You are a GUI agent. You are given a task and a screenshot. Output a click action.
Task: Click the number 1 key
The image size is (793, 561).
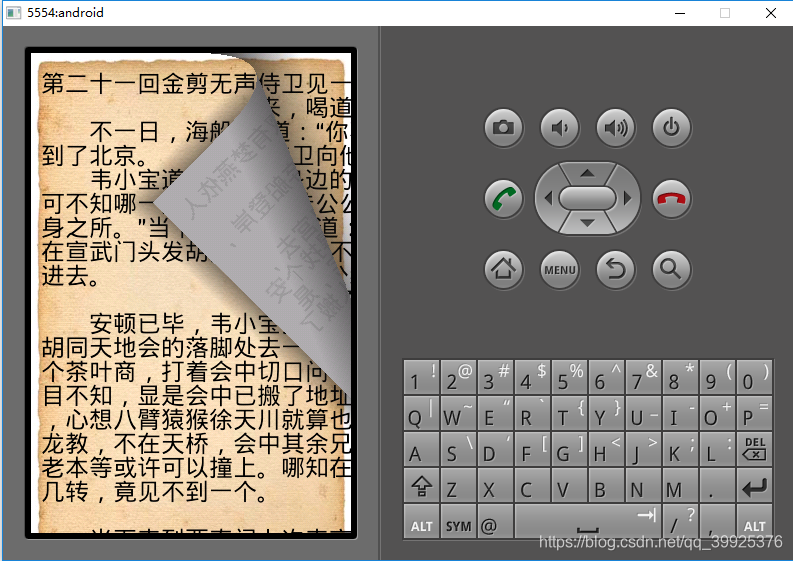tap(421, 377)
